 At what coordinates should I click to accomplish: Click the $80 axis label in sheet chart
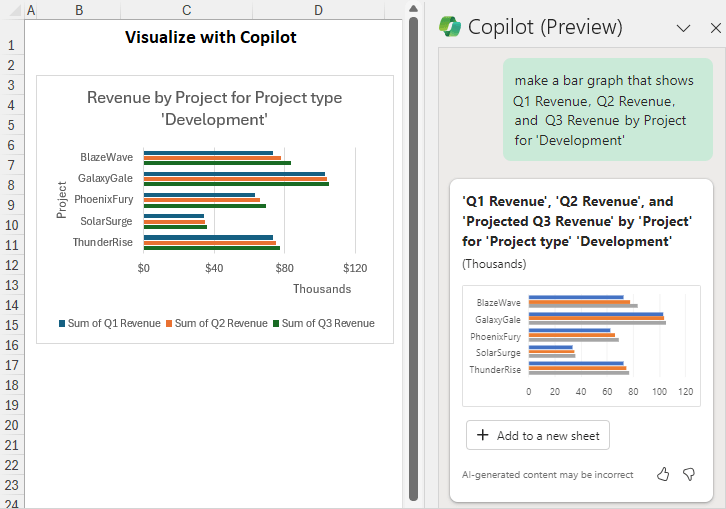(x=284, y=268)
